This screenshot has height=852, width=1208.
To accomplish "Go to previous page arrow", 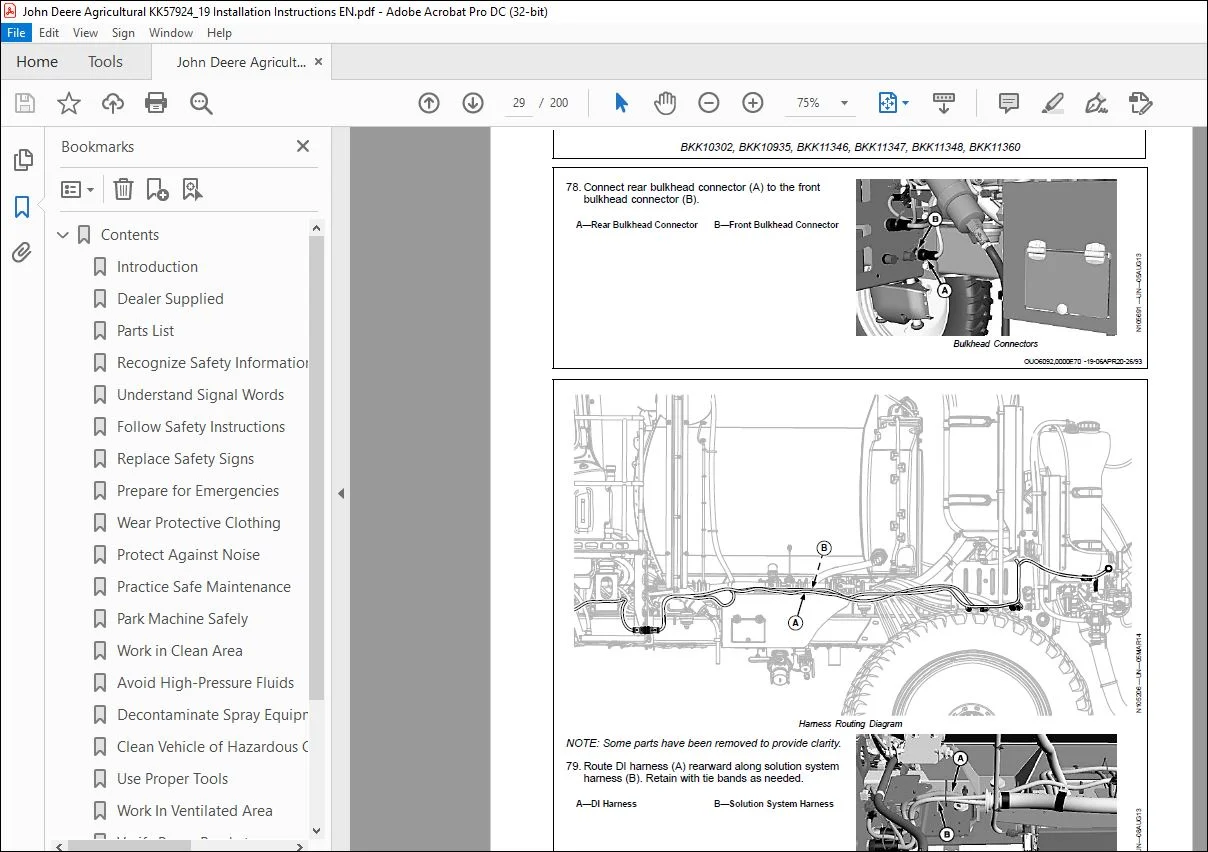I will click(429, 103).
